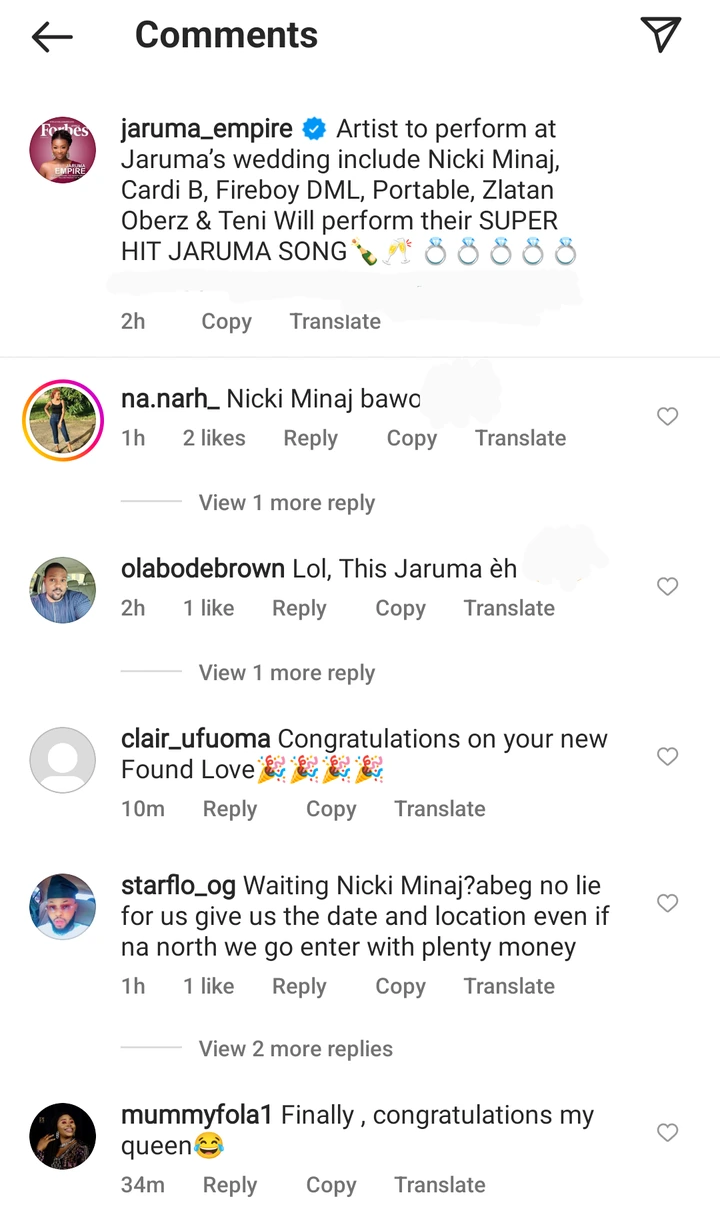This screenshot has height=1207, width=720.
Task: Reply to clair_ufuoma's comment
Action: click(x=230, y=809)
